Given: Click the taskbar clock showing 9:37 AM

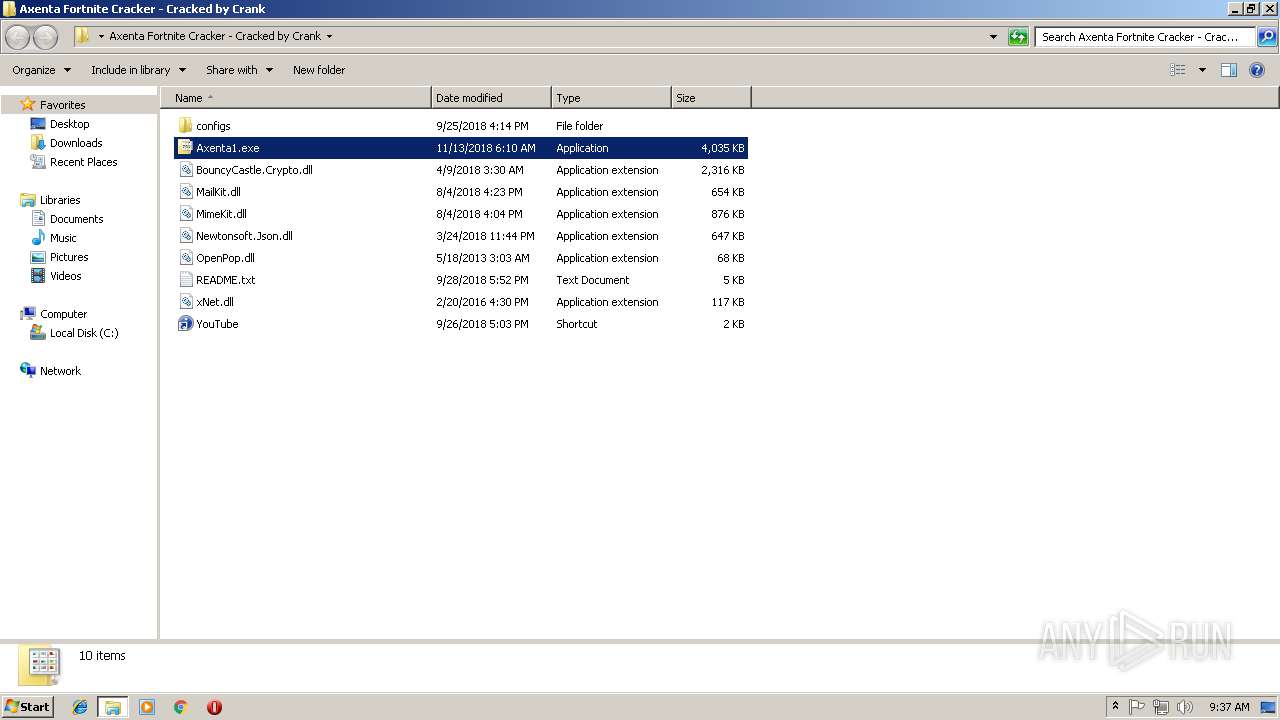Looking at the screenshot, I should point(1229,707).
